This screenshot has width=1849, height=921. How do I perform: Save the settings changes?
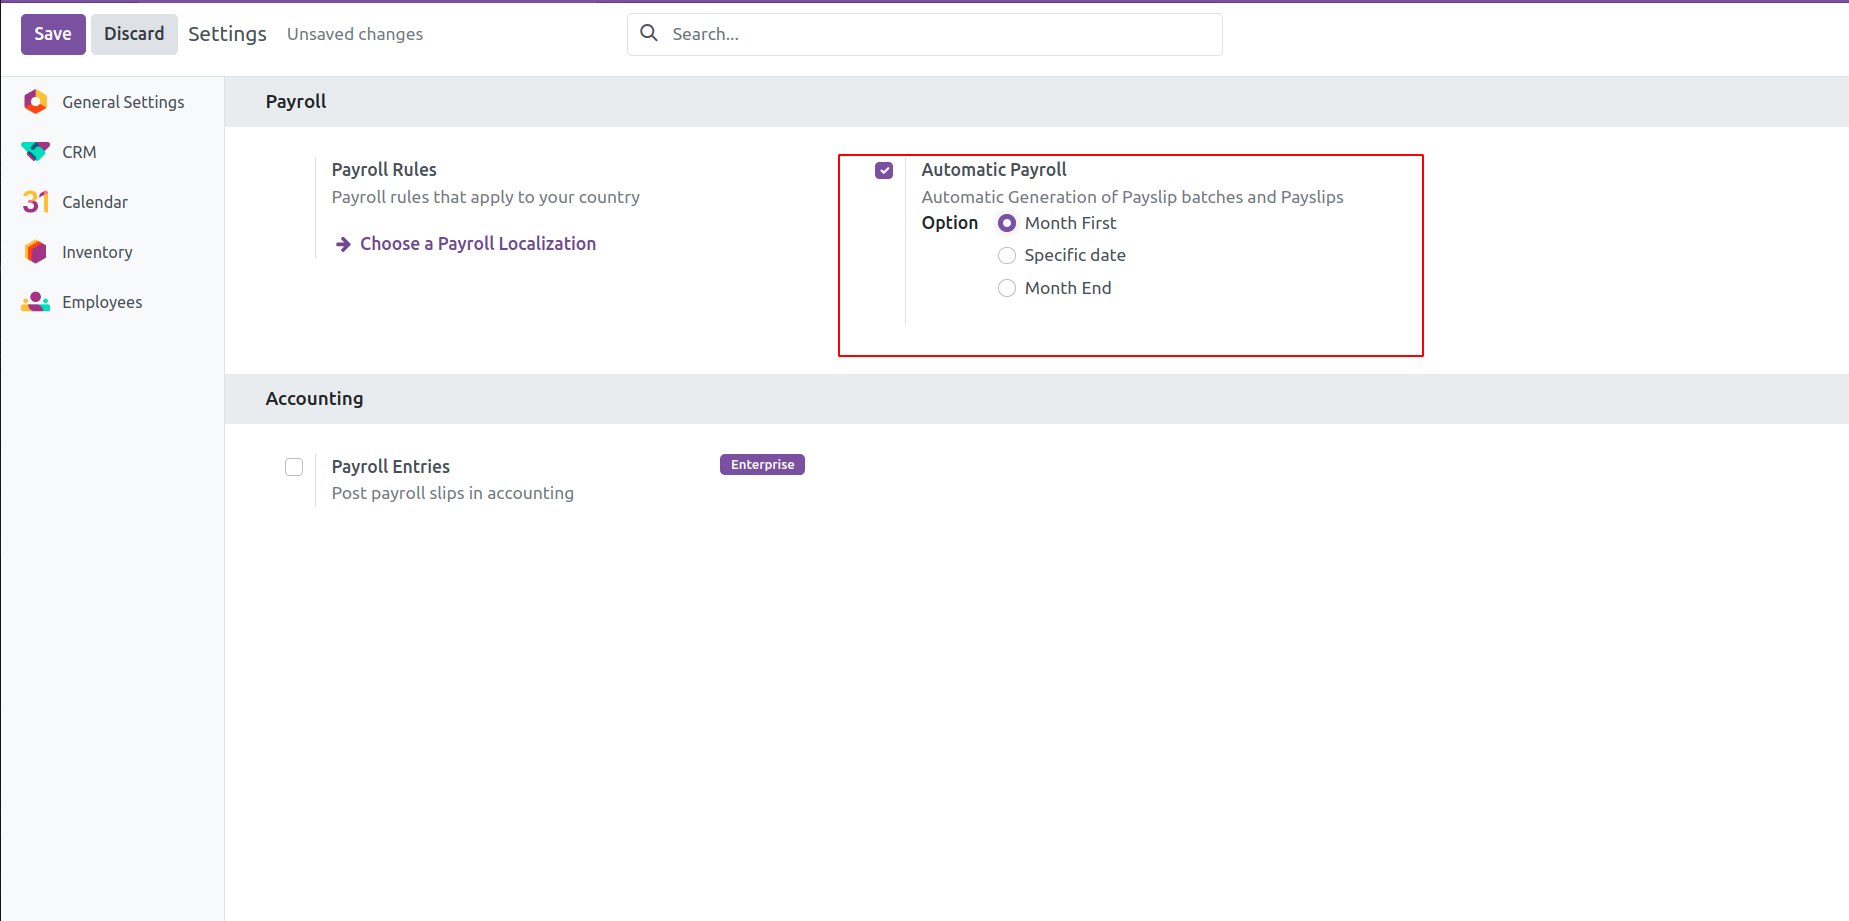[x=53, y=34]
